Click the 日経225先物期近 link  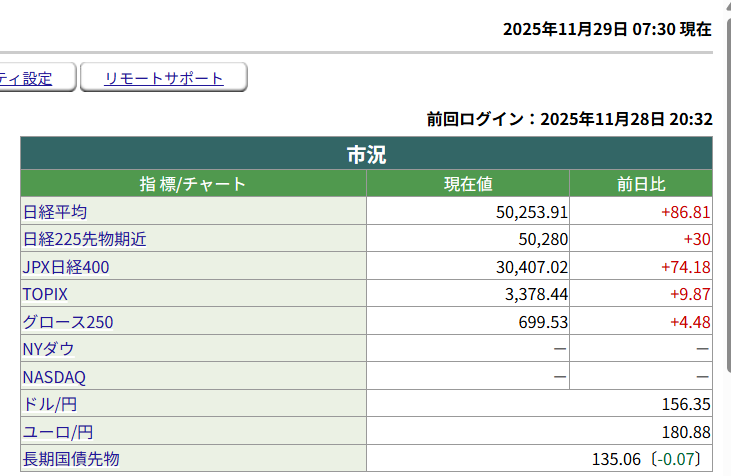tap(85, 239)
